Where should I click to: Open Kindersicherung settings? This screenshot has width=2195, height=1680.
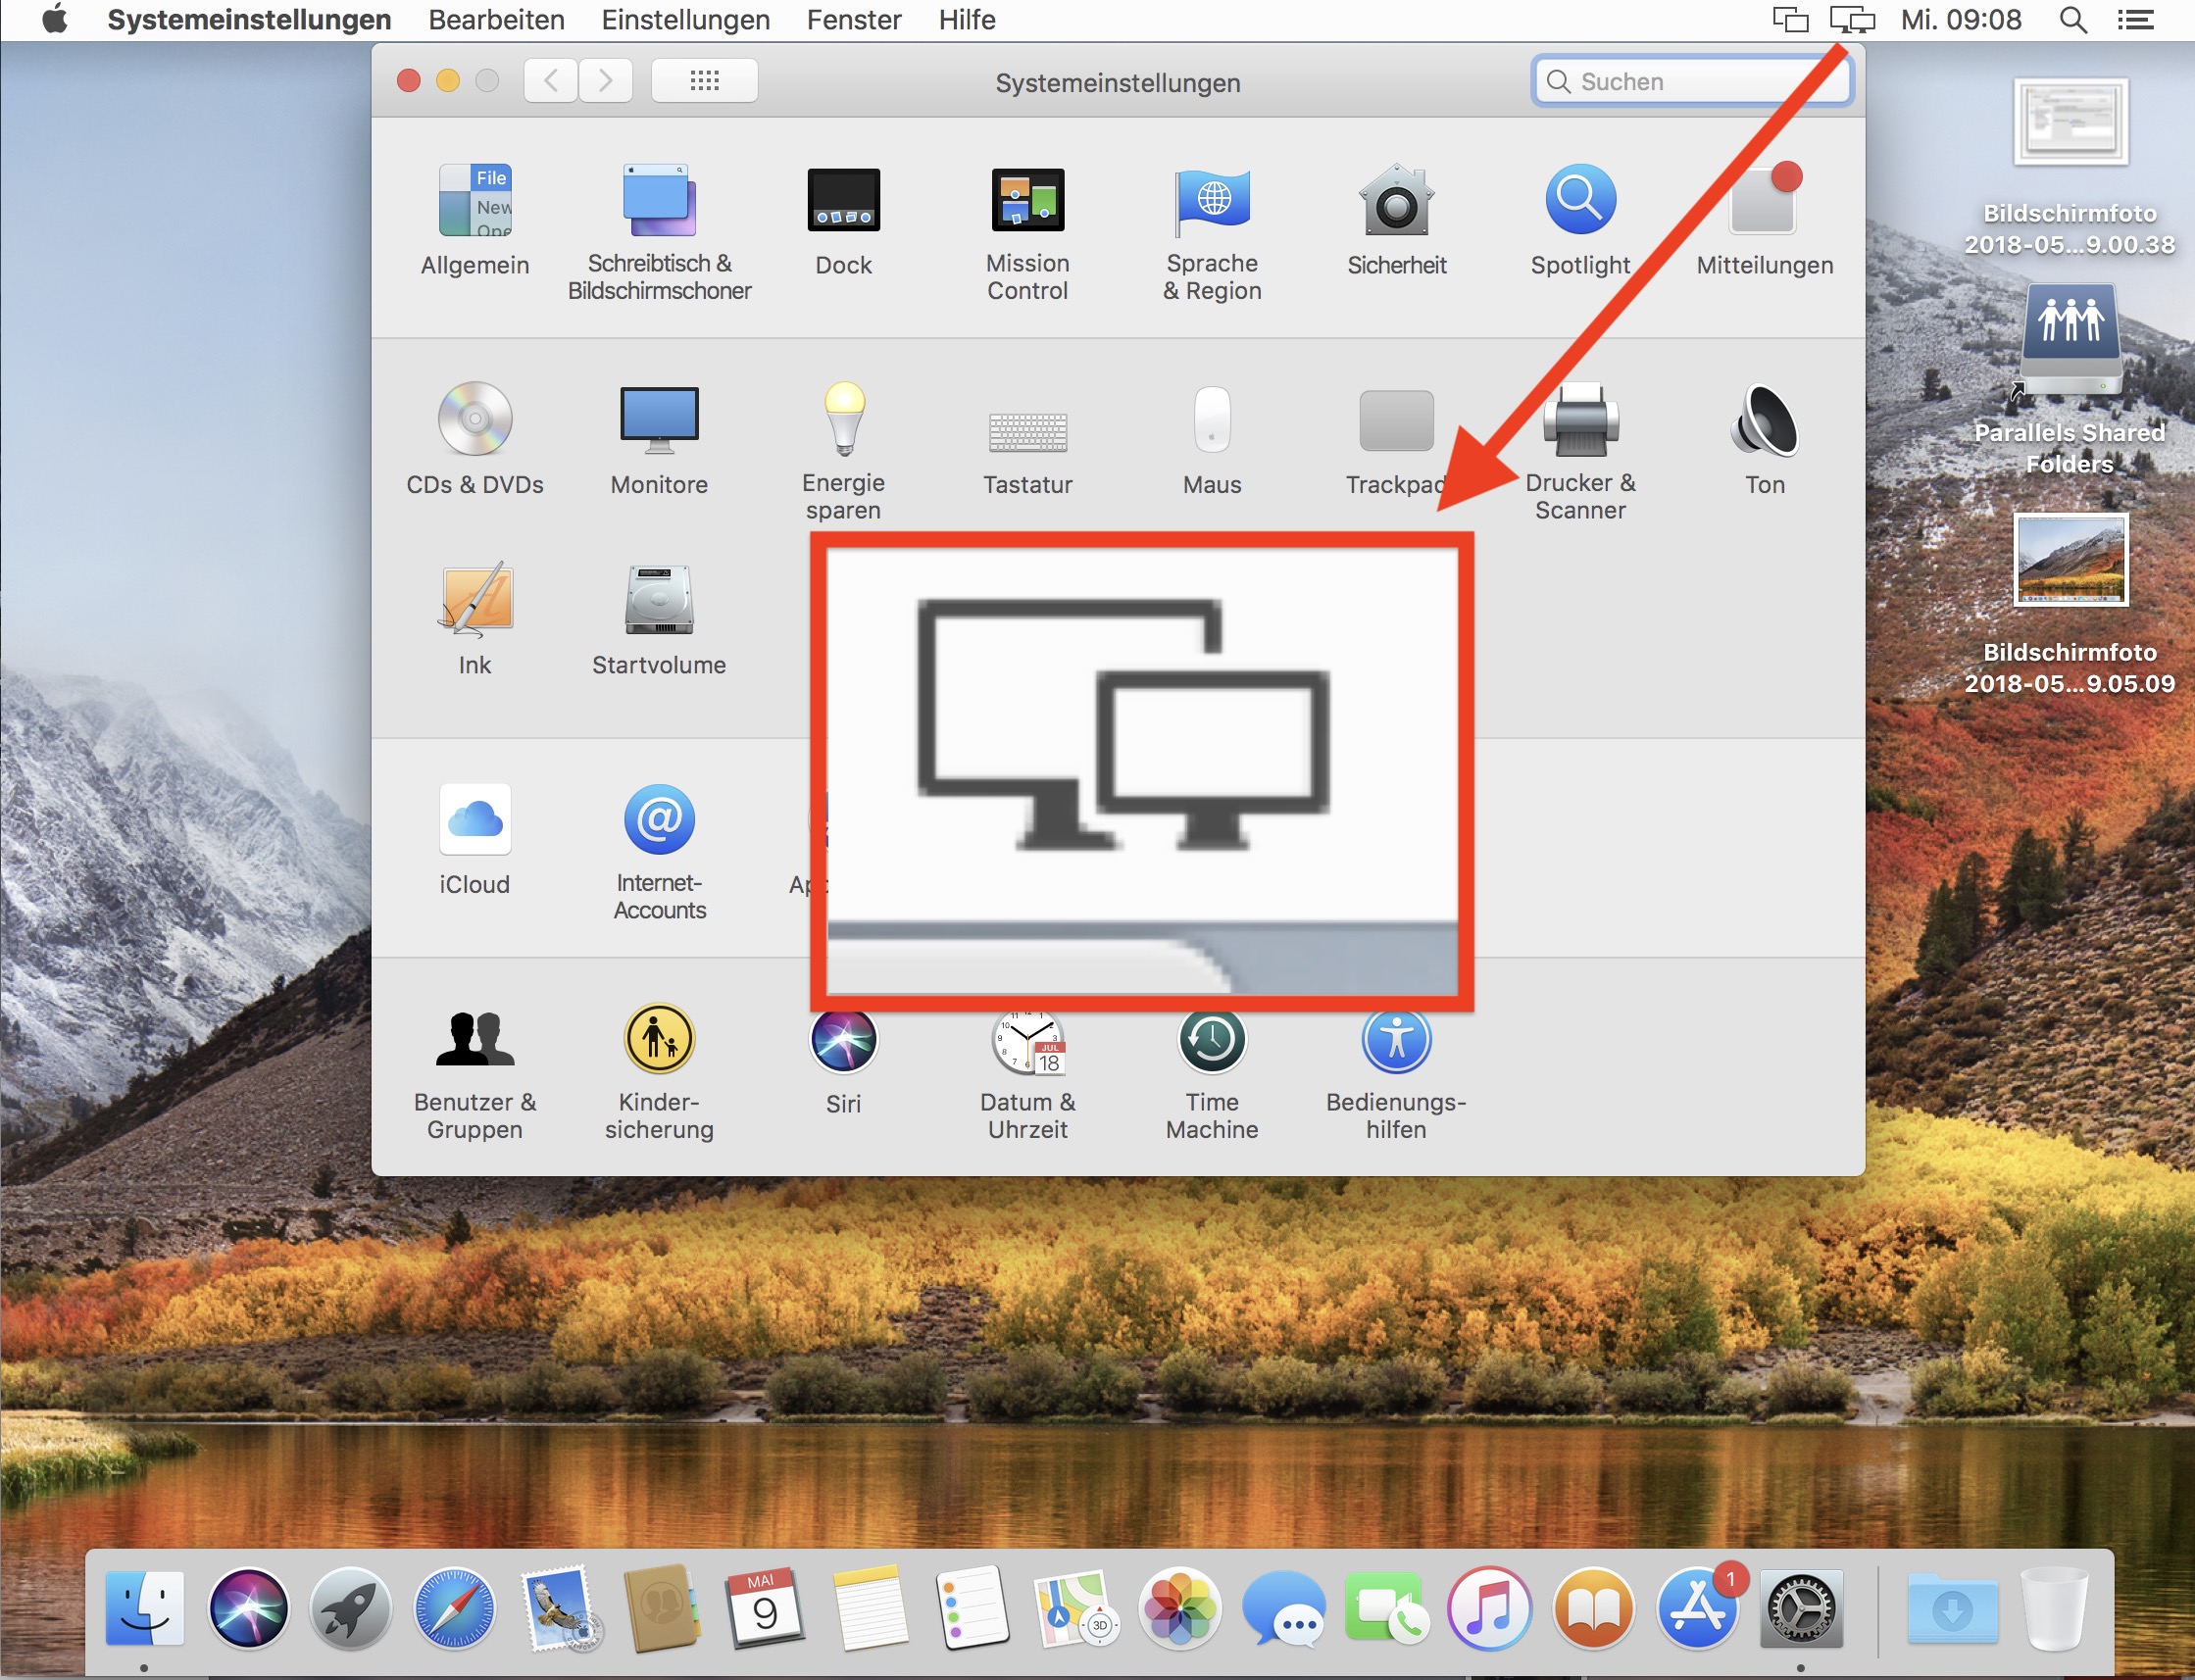659,1040
